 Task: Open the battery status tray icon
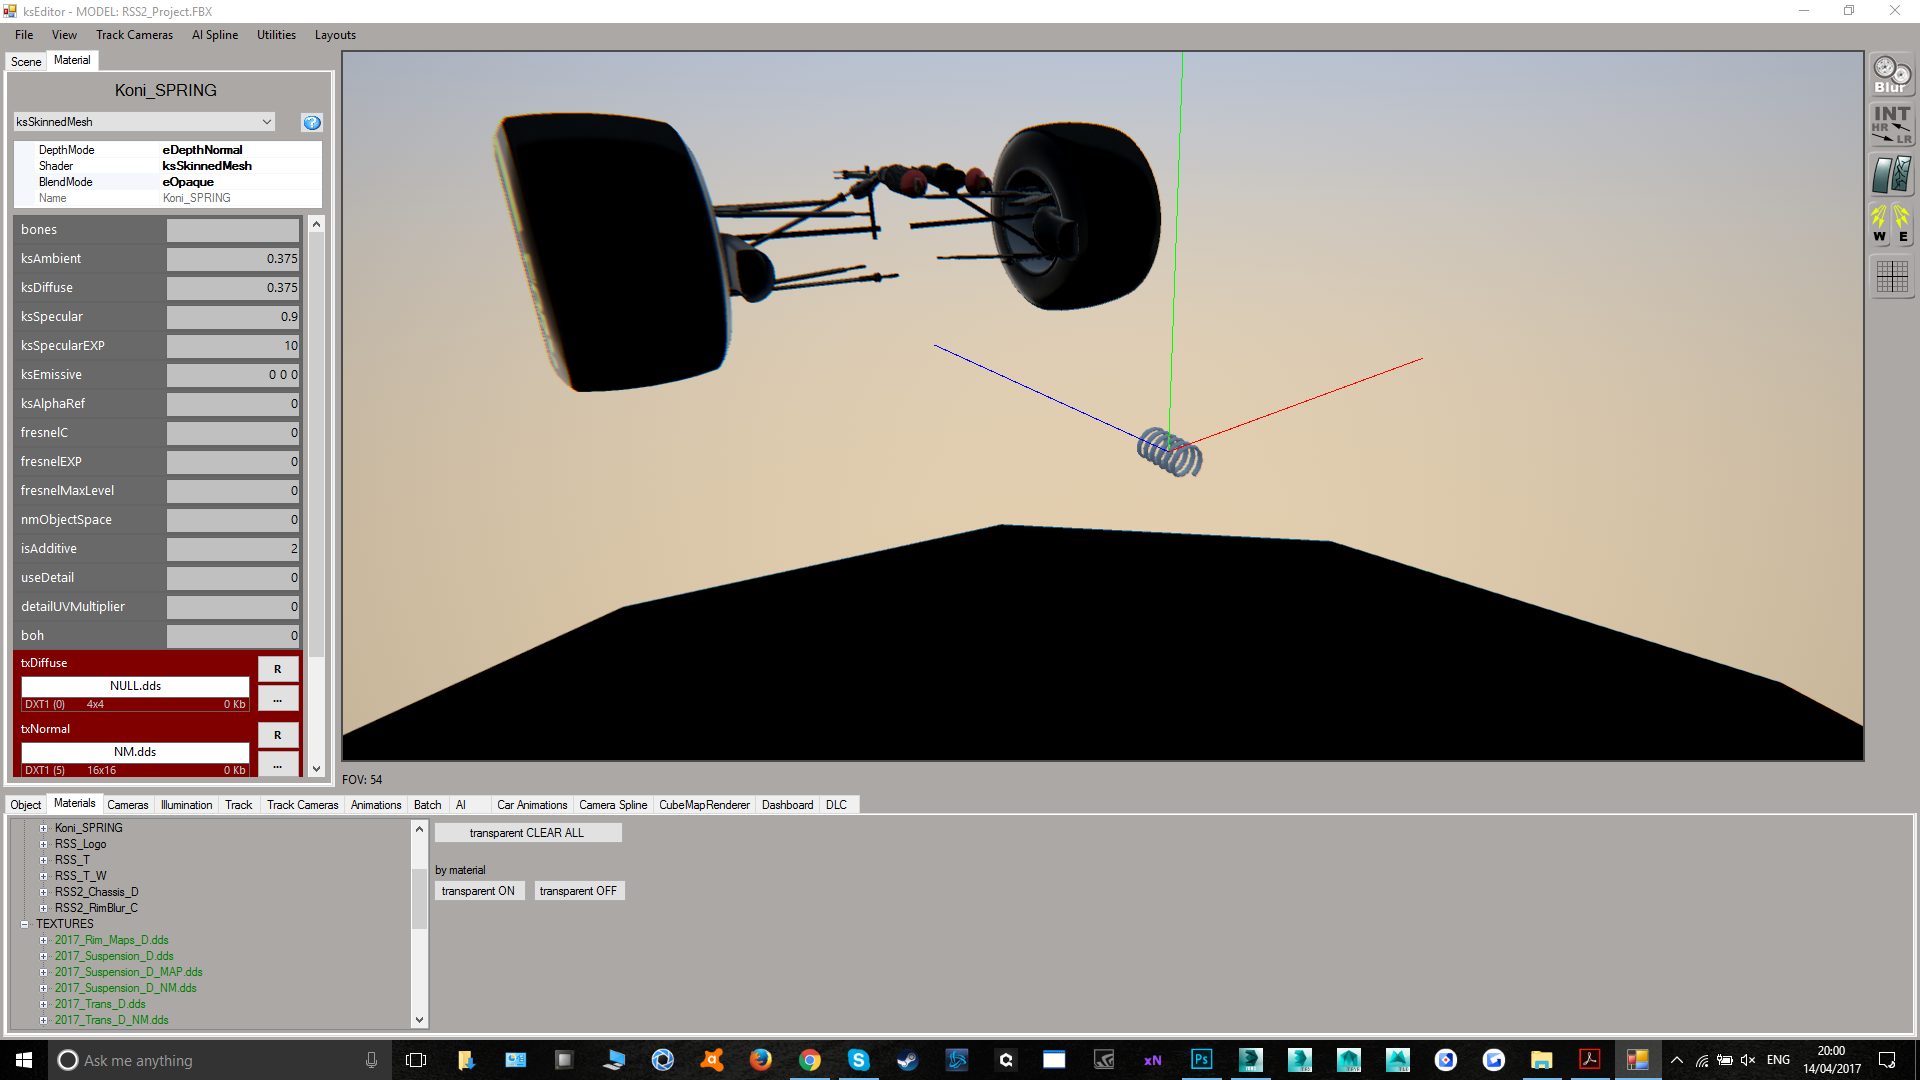click(x=1725, y=1060)
